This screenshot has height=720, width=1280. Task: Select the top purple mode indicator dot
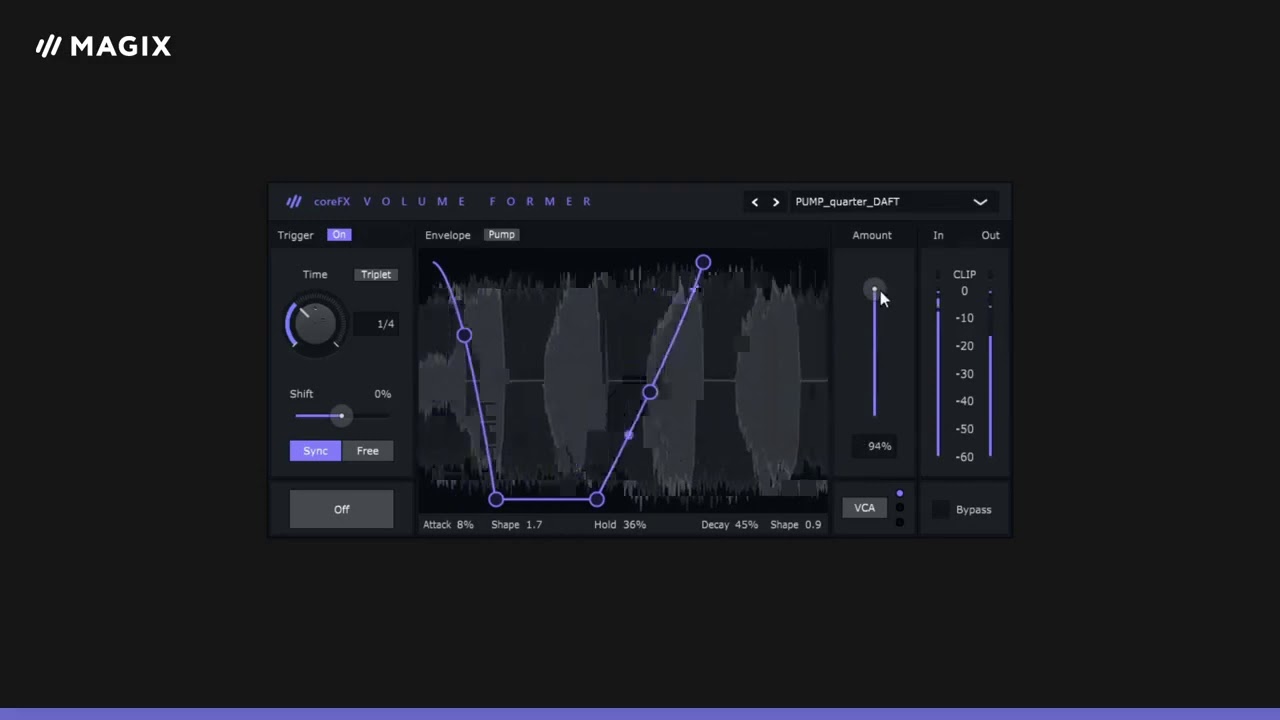pos(900,494)
